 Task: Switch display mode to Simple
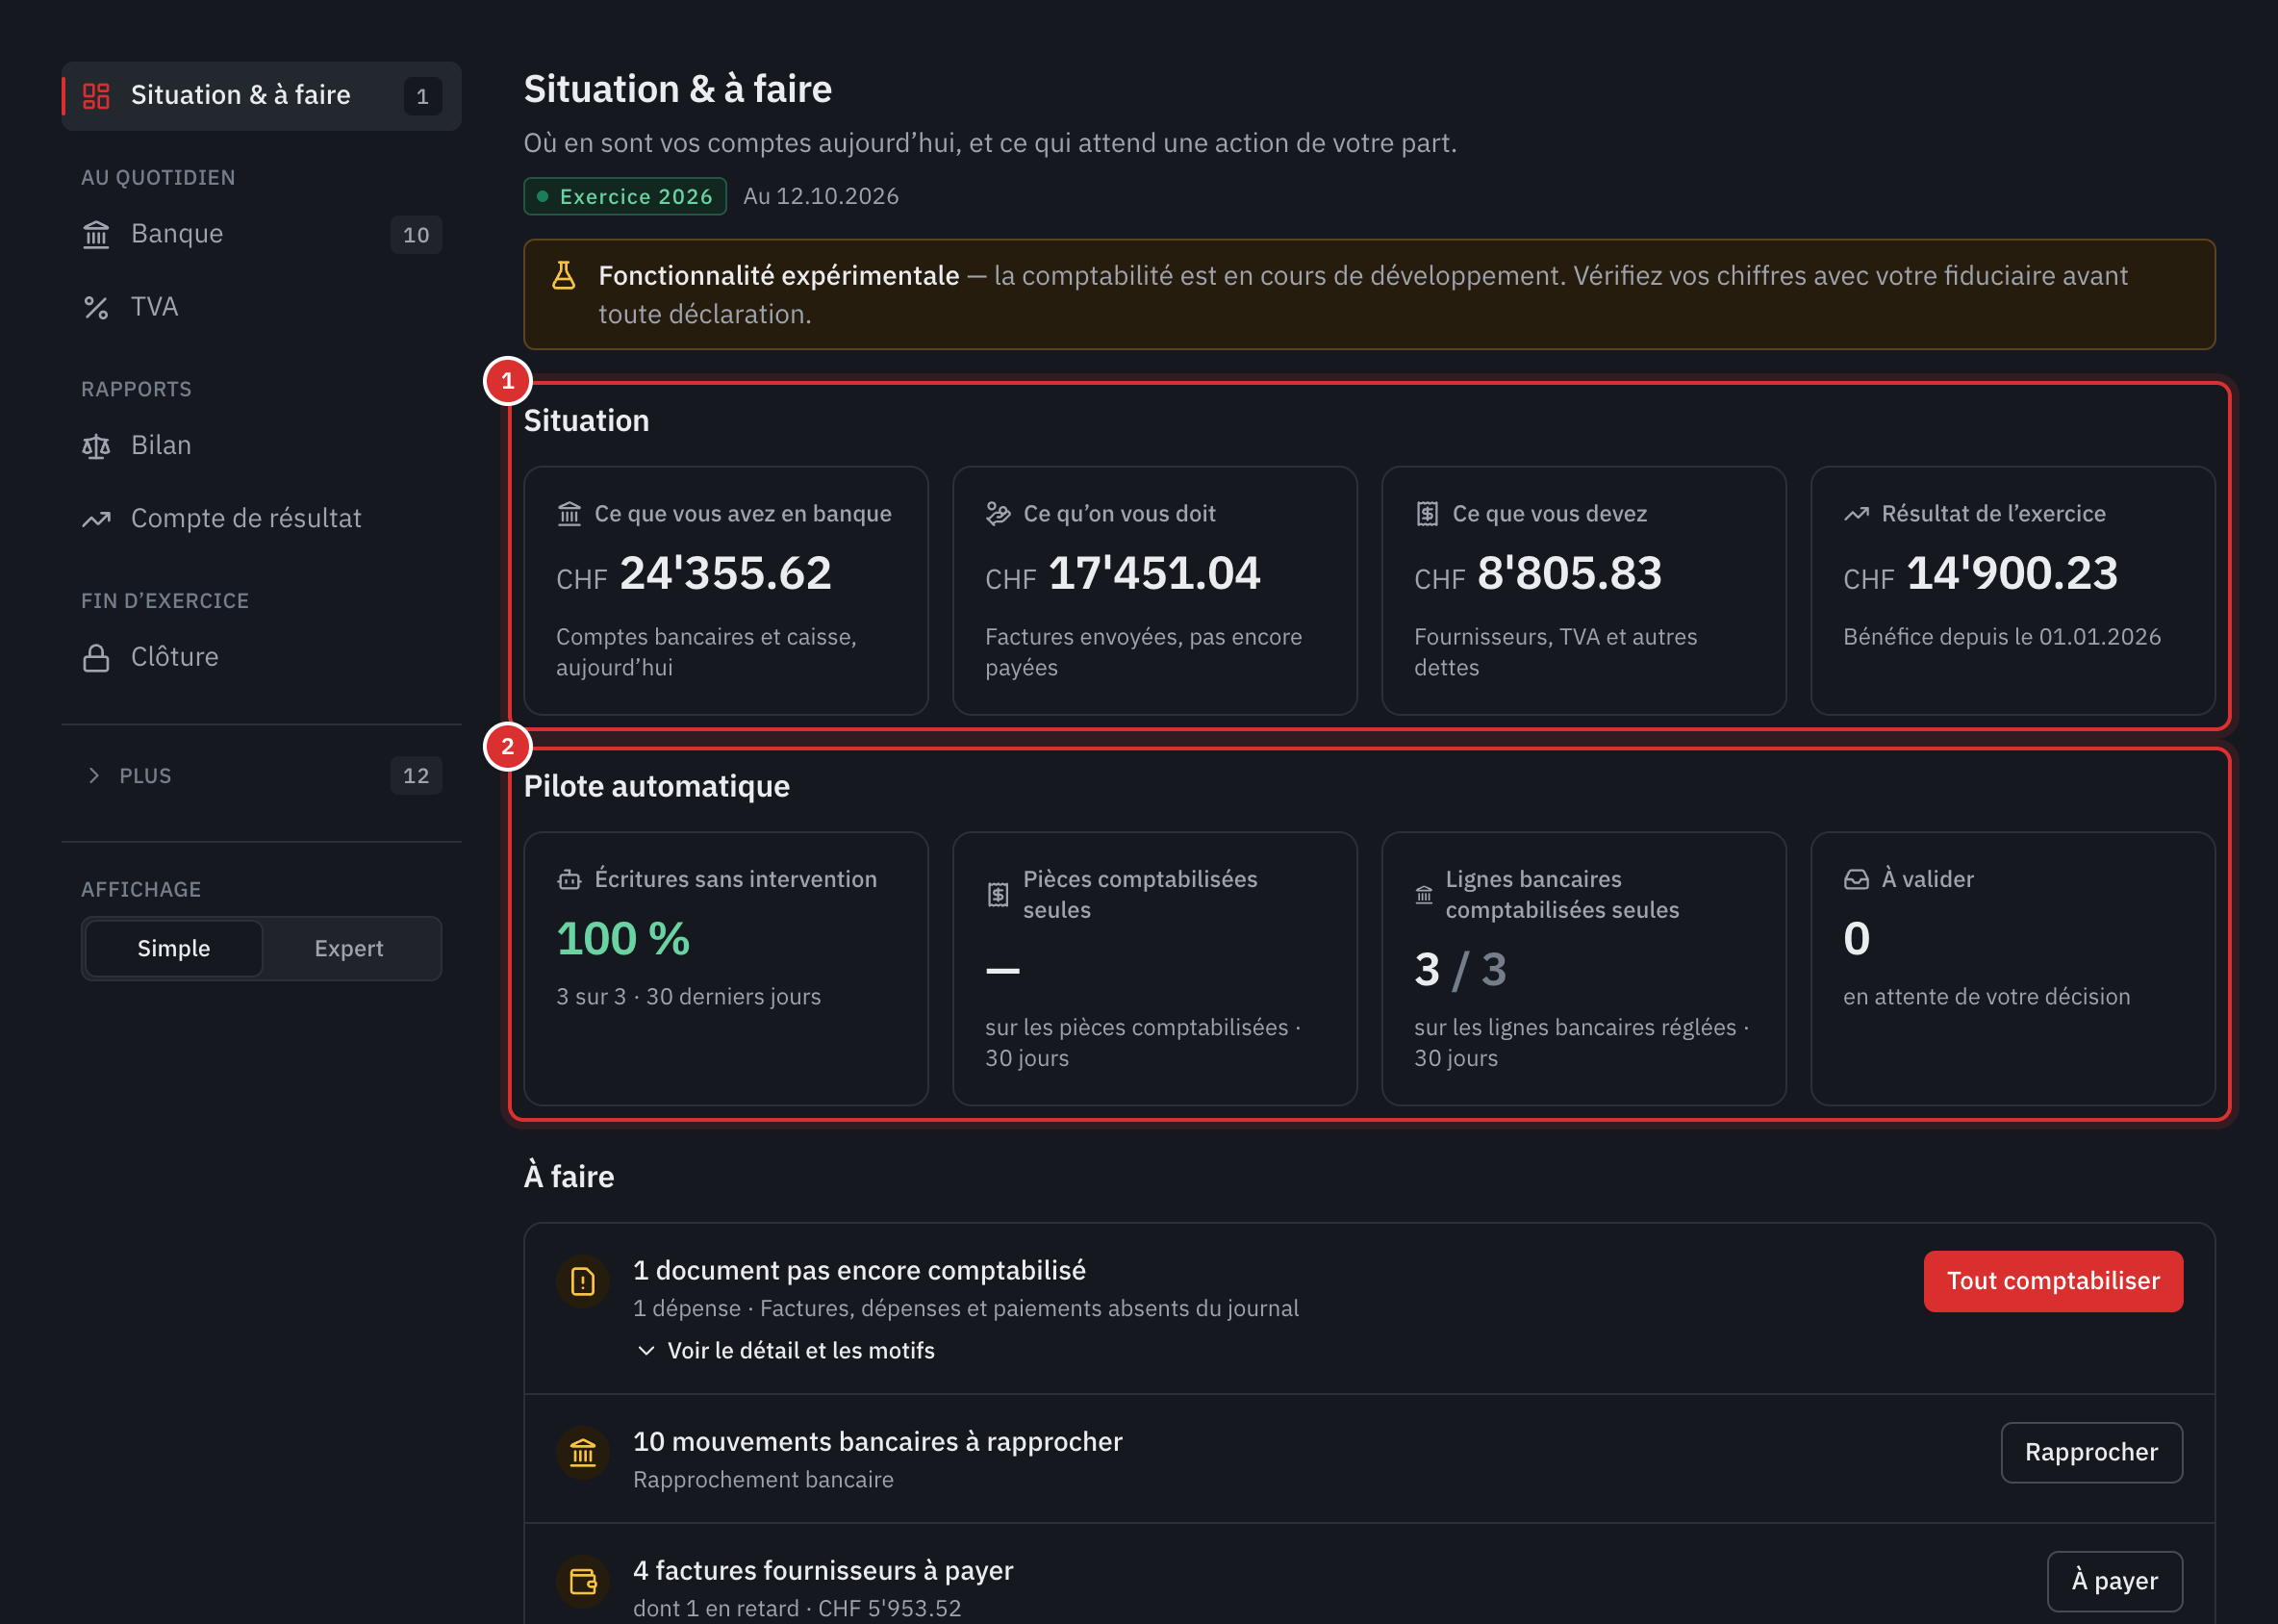coord(174,949)
